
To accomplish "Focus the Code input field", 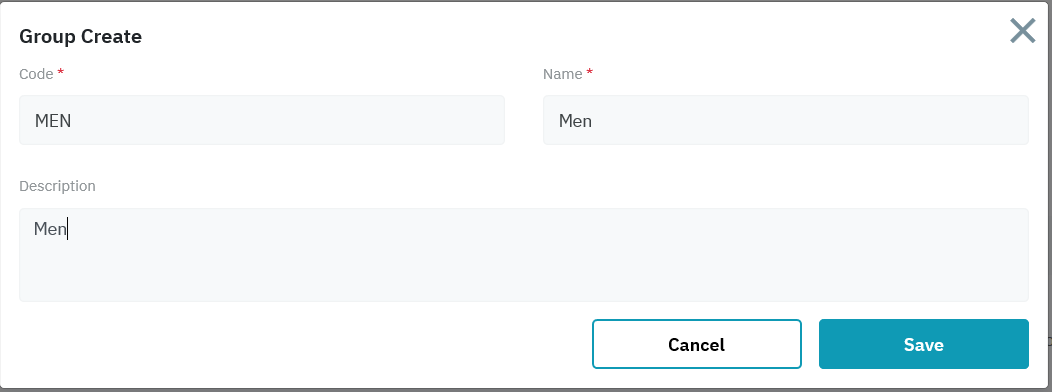I will (x=262, y=119).
